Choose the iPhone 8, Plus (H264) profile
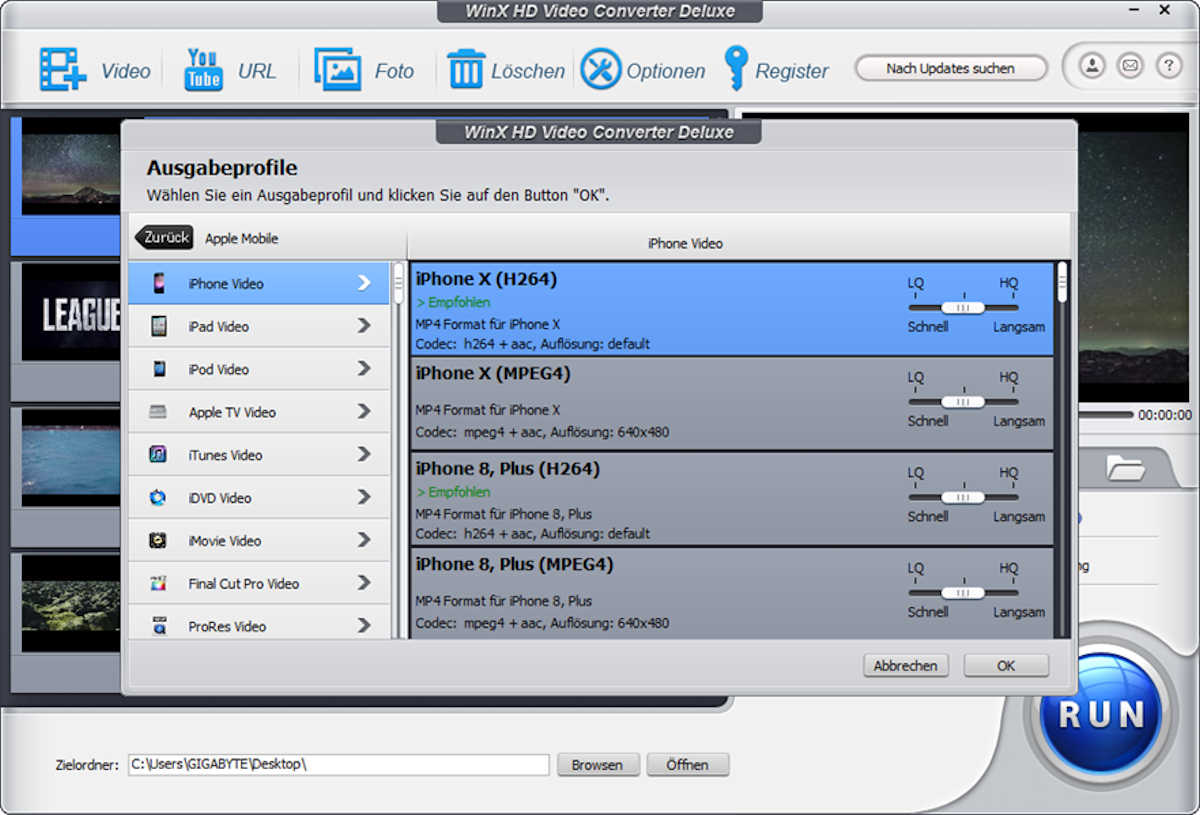1200x815 pixels. click(x=650, y=499)
